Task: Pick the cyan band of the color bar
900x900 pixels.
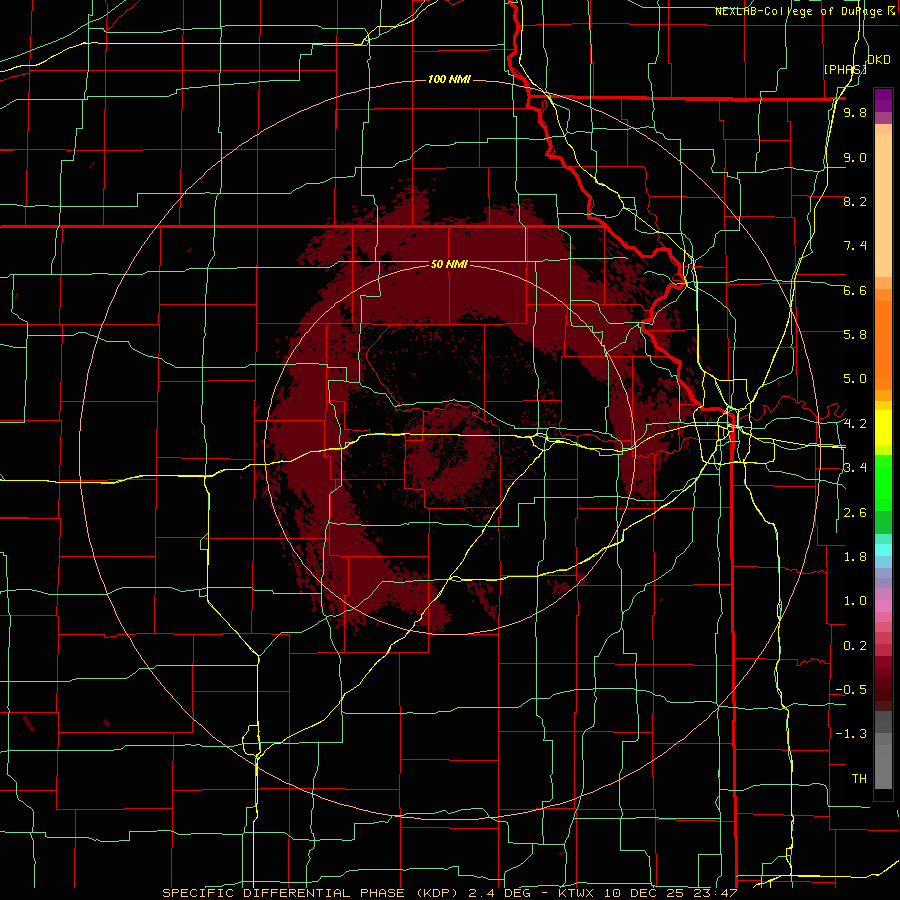Action: point(883,550)
